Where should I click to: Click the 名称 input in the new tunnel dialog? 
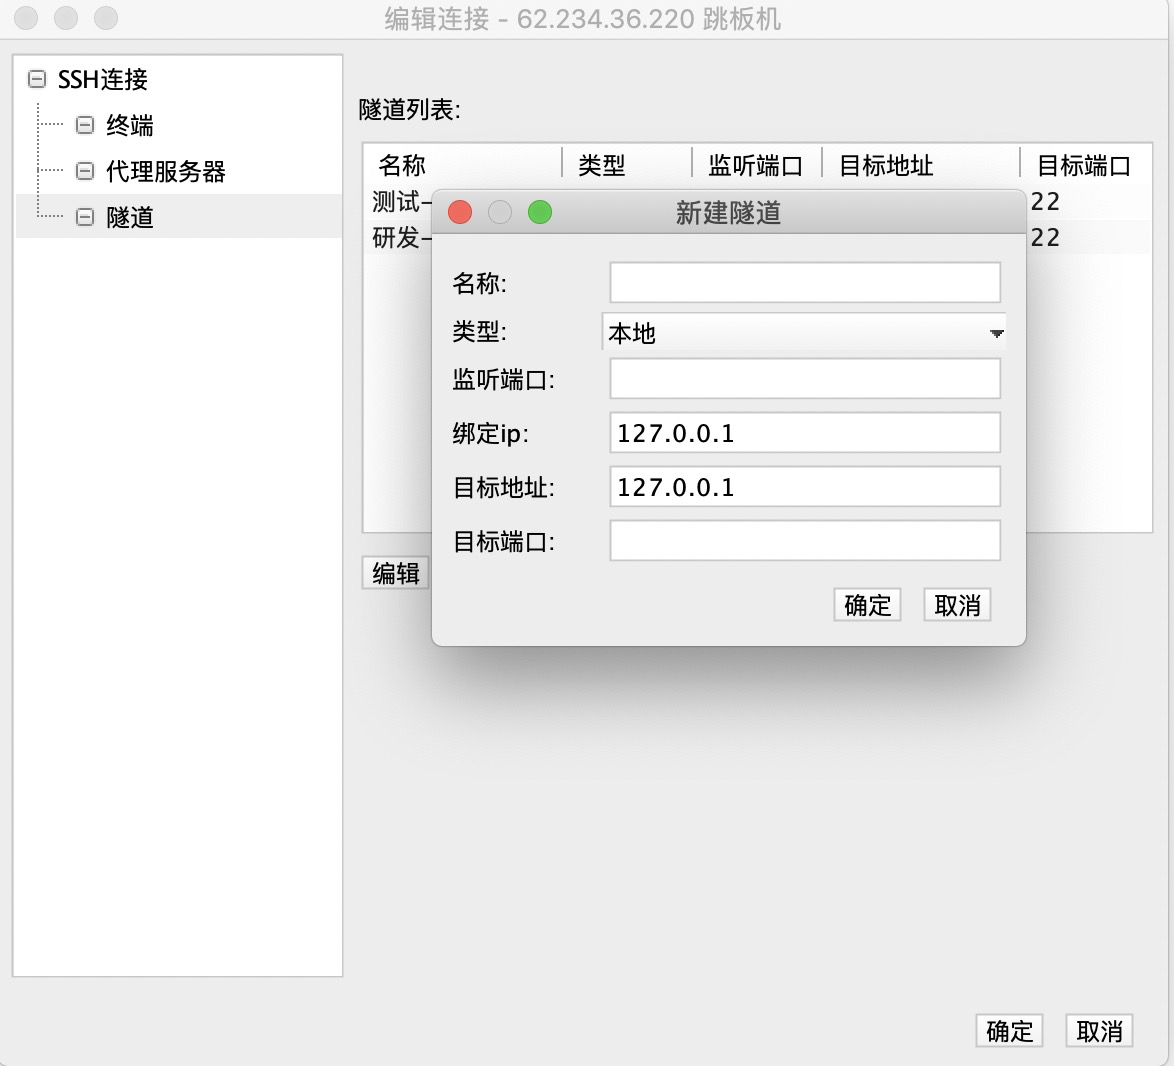(804, 282)
